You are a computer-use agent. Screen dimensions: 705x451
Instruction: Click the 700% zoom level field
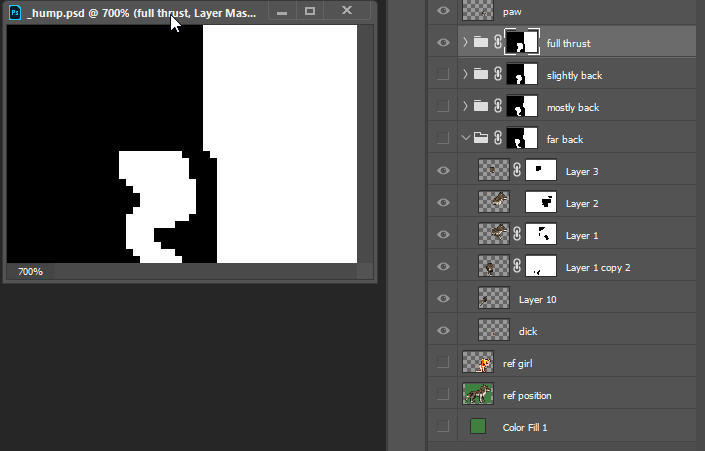pos(31,271)
